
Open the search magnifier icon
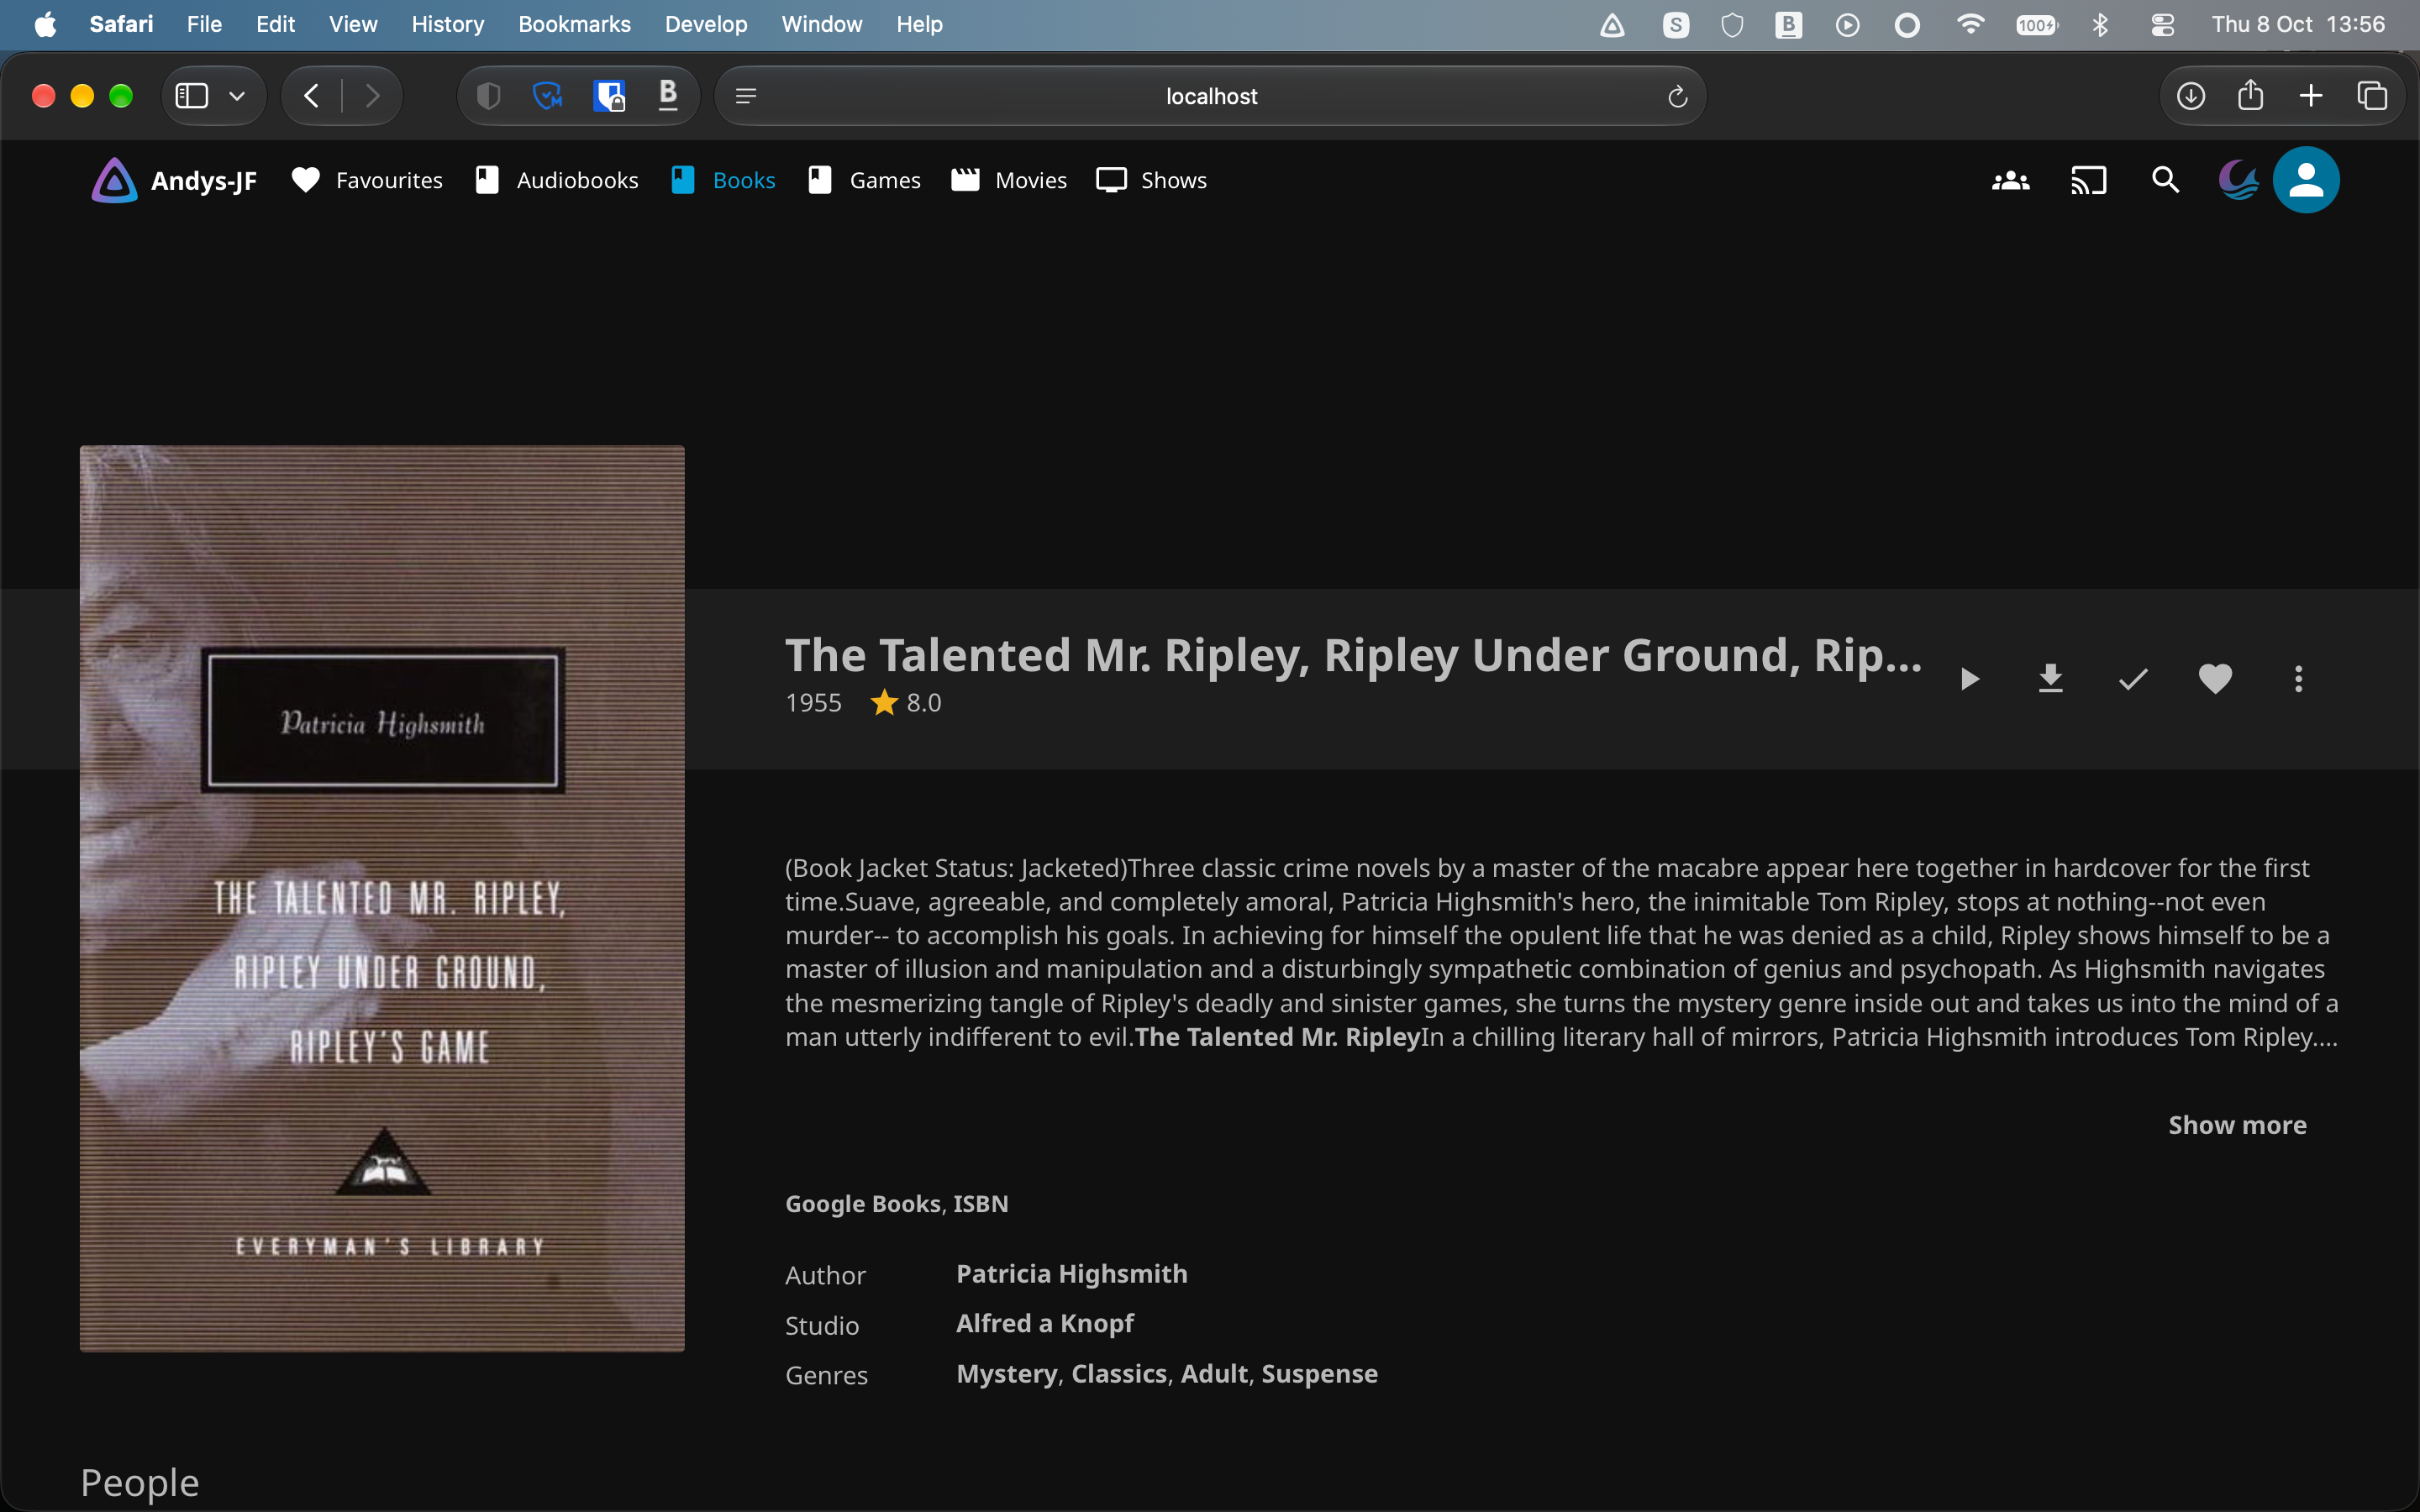point(2165,180)
